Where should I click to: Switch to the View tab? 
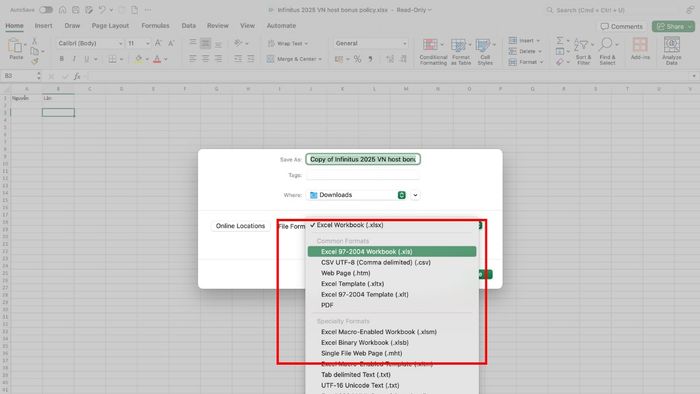pyautogui.click(x=247, y=26)
